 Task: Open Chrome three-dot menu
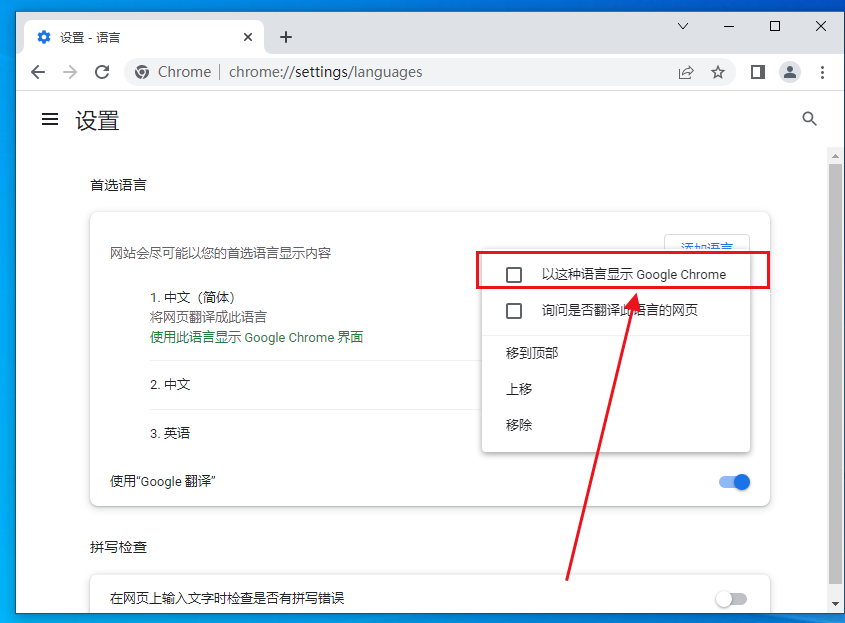(822, 72)
